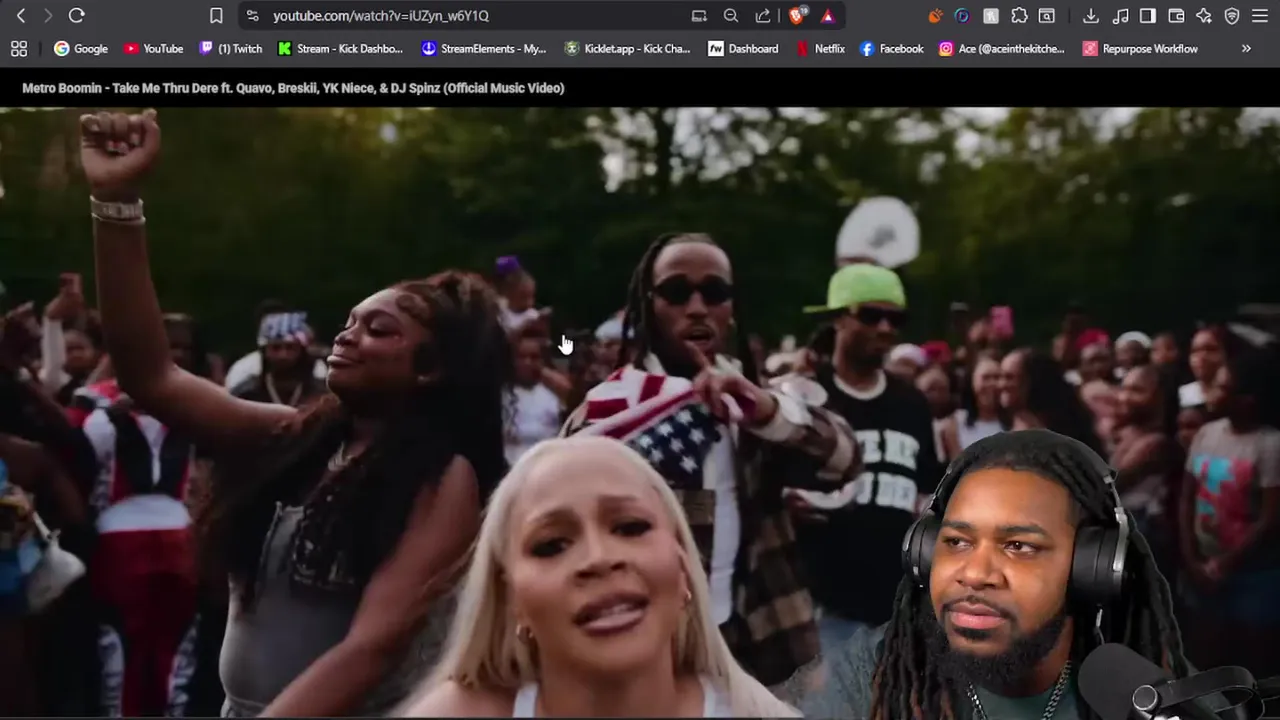This screenshot has width=1280, height=720.
Task: Open the apps grid in bookmarks bar
Action: (19, 48)
